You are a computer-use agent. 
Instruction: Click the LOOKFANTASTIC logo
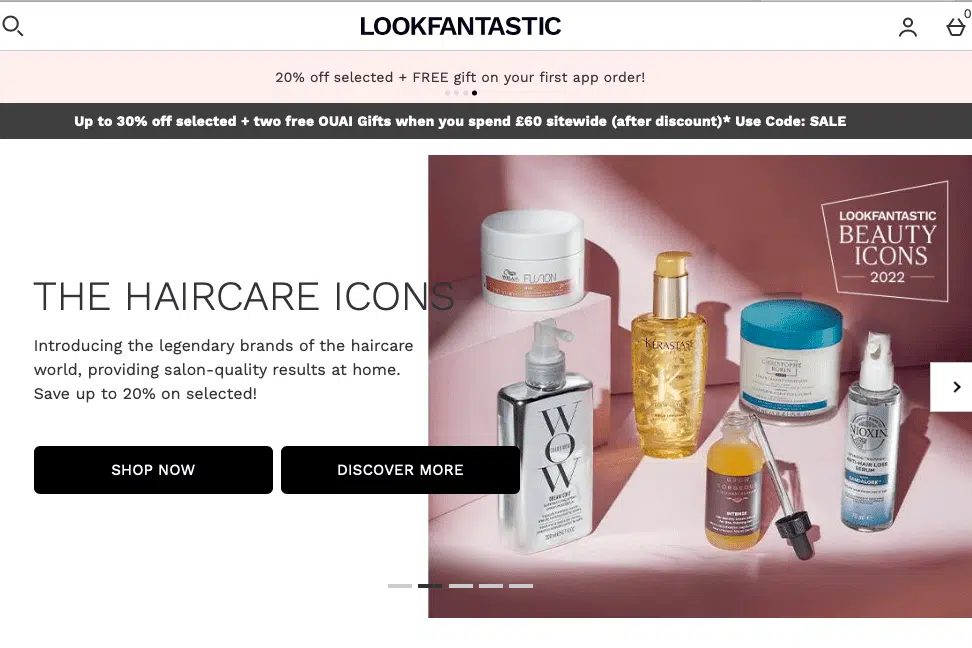(x=460, y=26)
